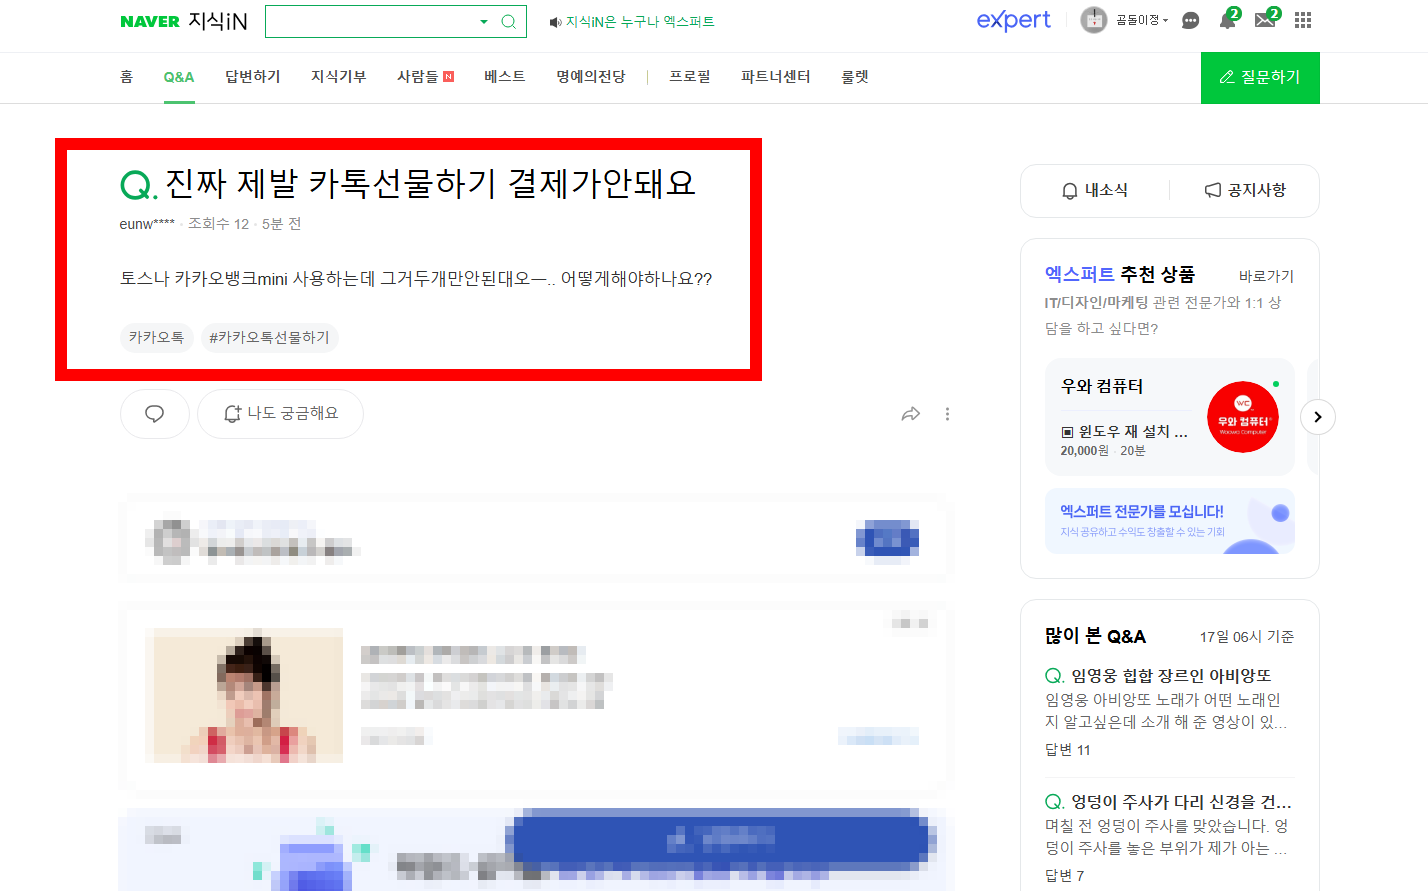The width and height of the screenshot is (1428, 891).
Task: Click the #카카오톡선물하기 tag
Action: click(270, 338)
